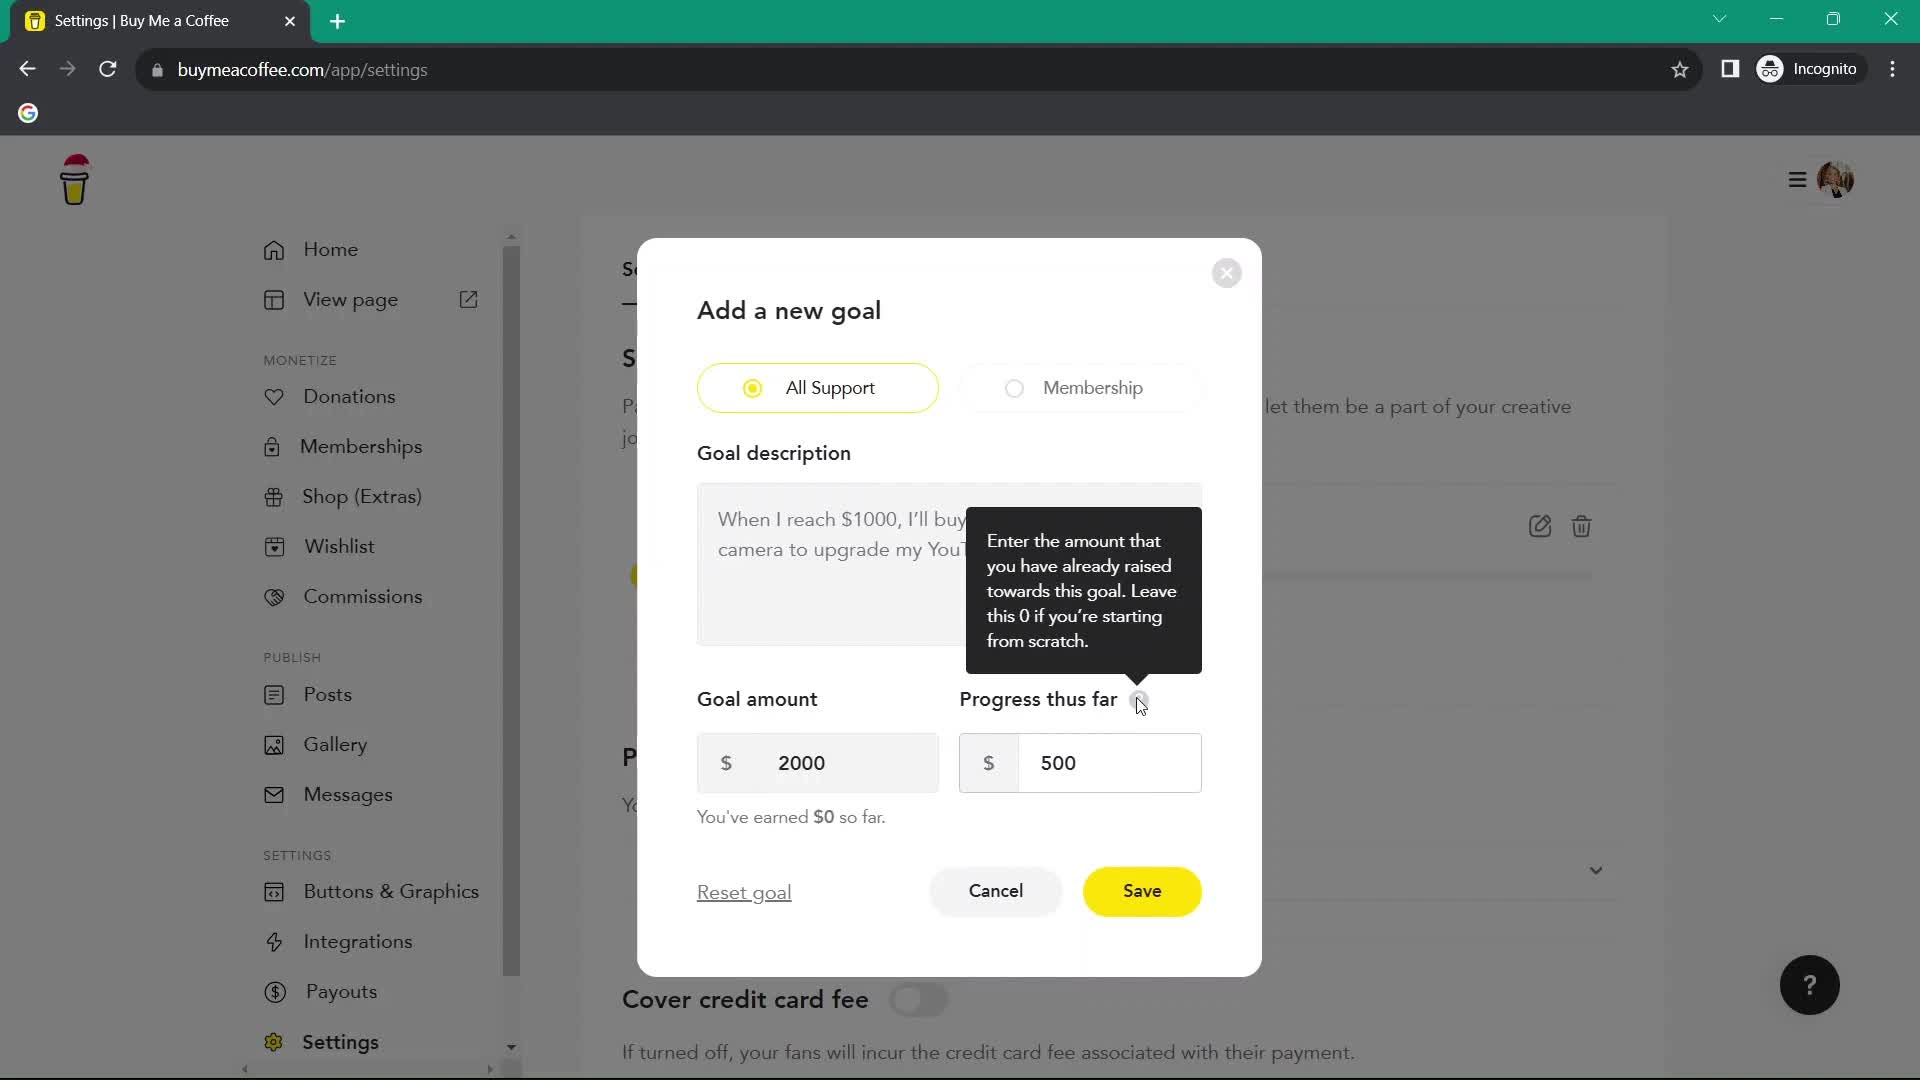Expand the collapsed settings section chevron
Viewport: 1920px width, 1080px height.
(x=1597, y=870)
